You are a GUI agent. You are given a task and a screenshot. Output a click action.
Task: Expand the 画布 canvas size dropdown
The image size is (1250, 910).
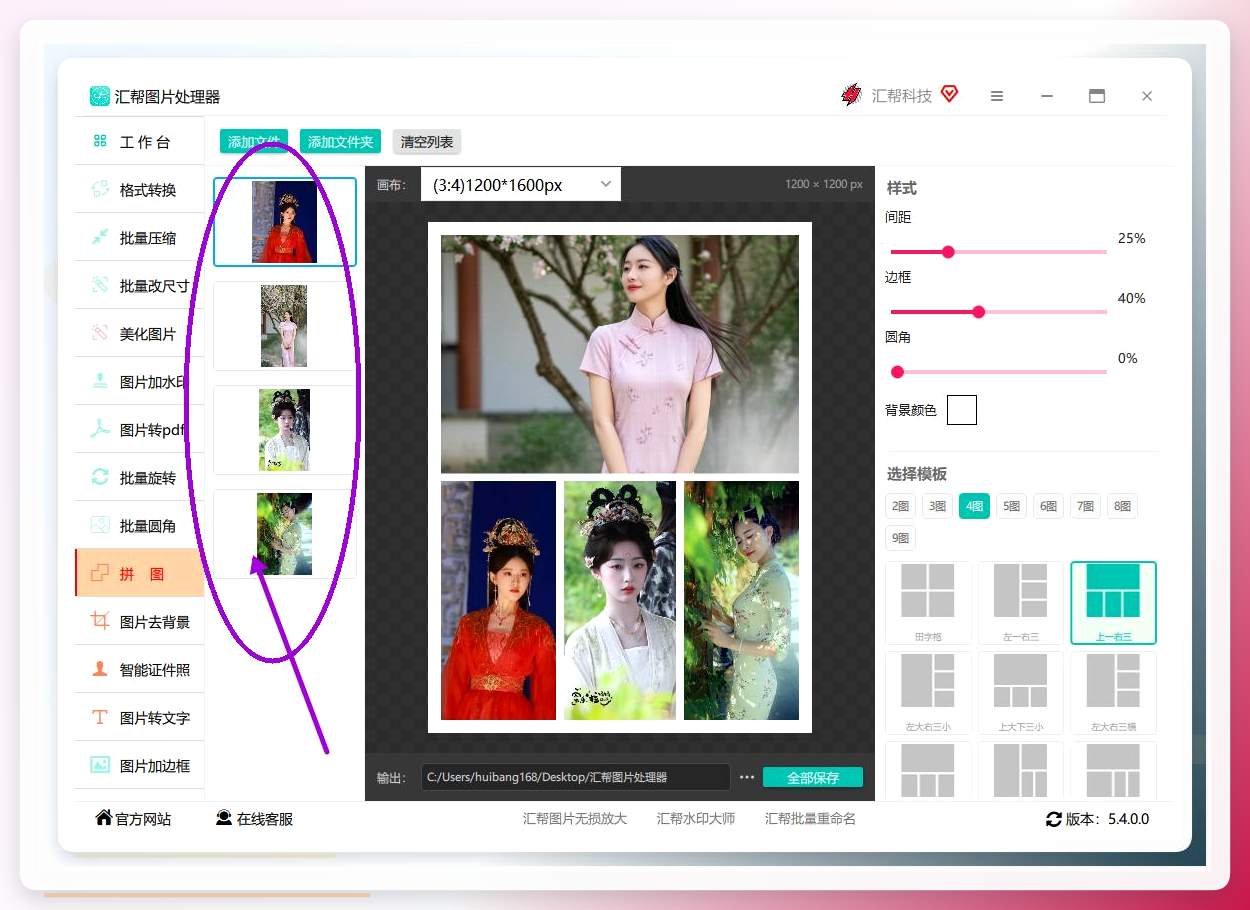pos(521,185)
